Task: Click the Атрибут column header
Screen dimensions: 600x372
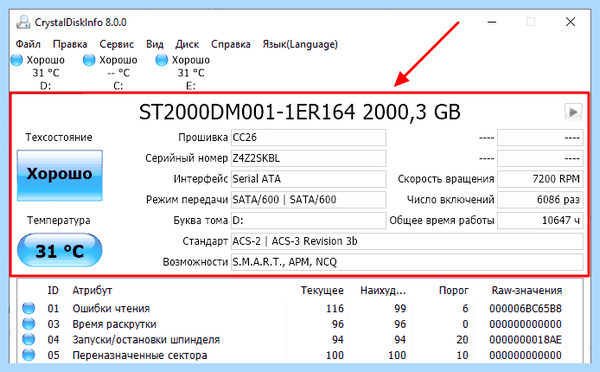Action: click(92, 290)
